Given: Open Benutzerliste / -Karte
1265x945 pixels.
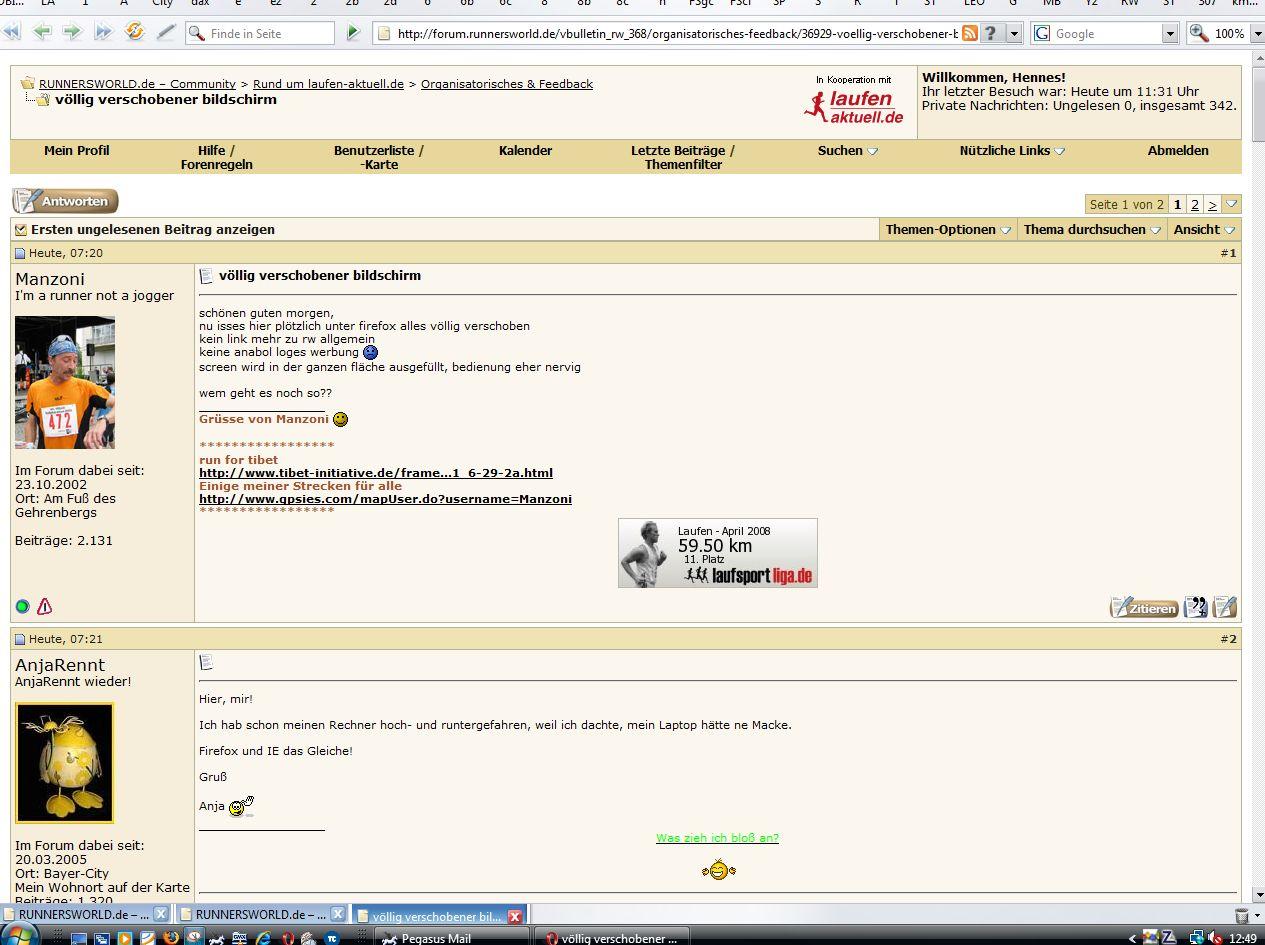Looking at the screenshot, I should click(379, 158).
